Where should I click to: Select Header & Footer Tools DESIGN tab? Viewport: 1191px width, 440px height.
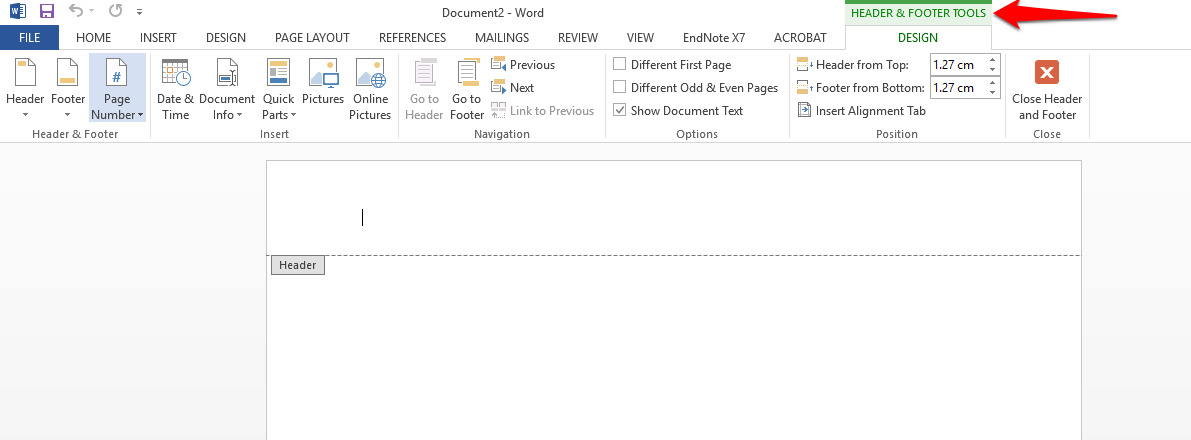pos(918,37)
